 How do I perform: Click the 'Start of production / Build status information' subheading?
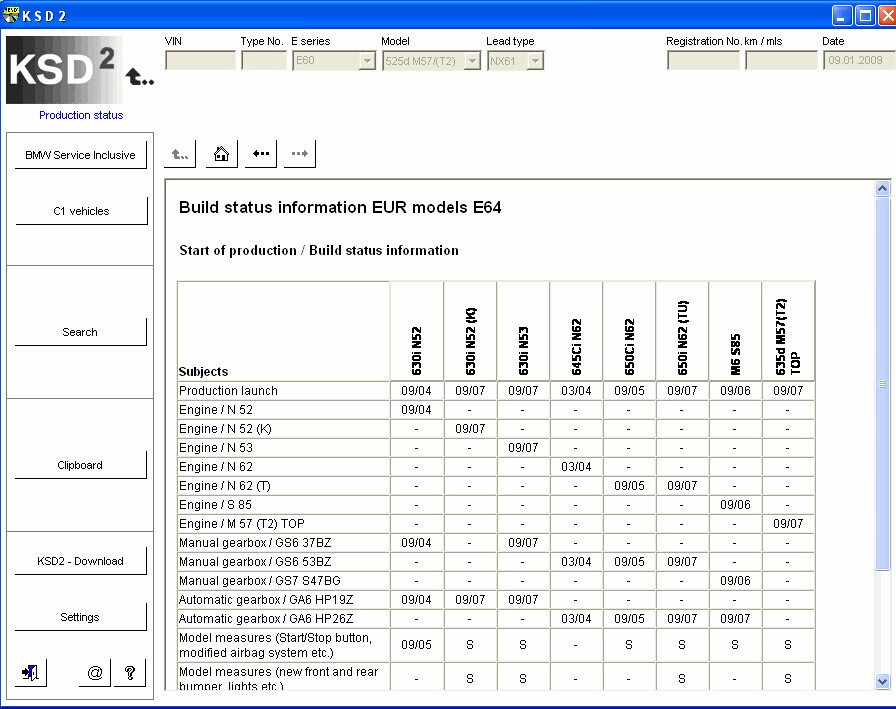pos(319,250)
